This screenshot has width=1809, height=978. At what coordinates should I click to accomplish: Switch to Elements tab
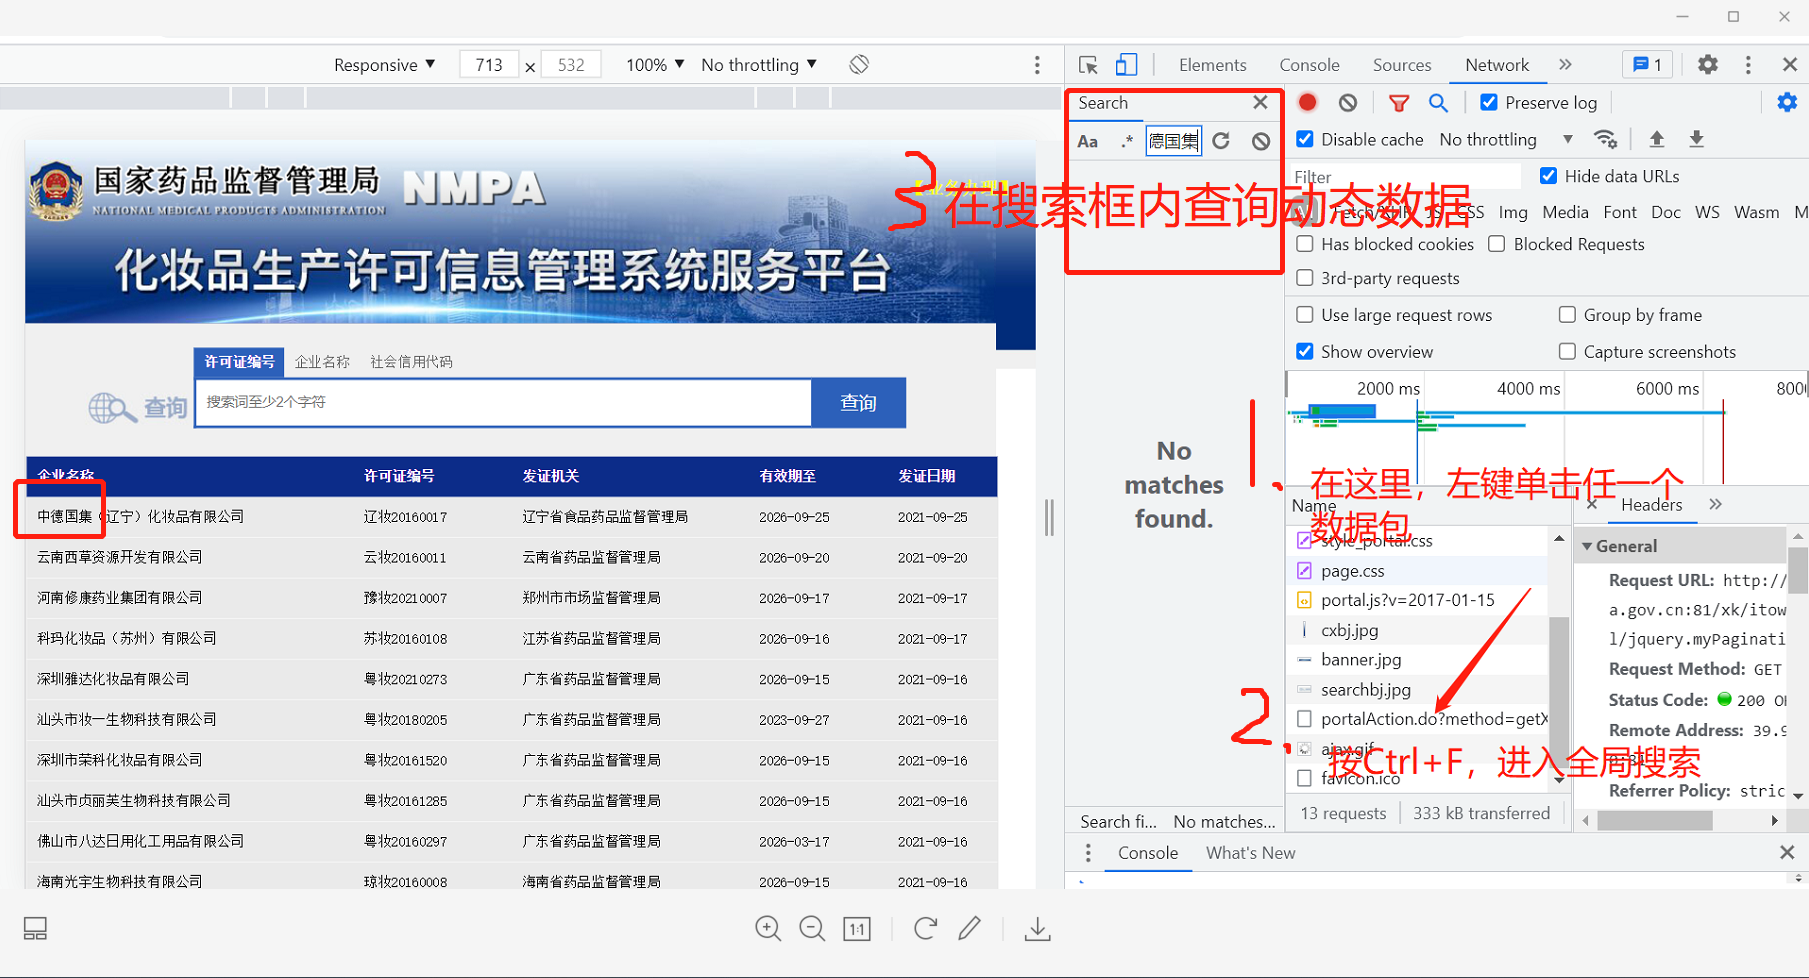click(x=1212, y=65)
